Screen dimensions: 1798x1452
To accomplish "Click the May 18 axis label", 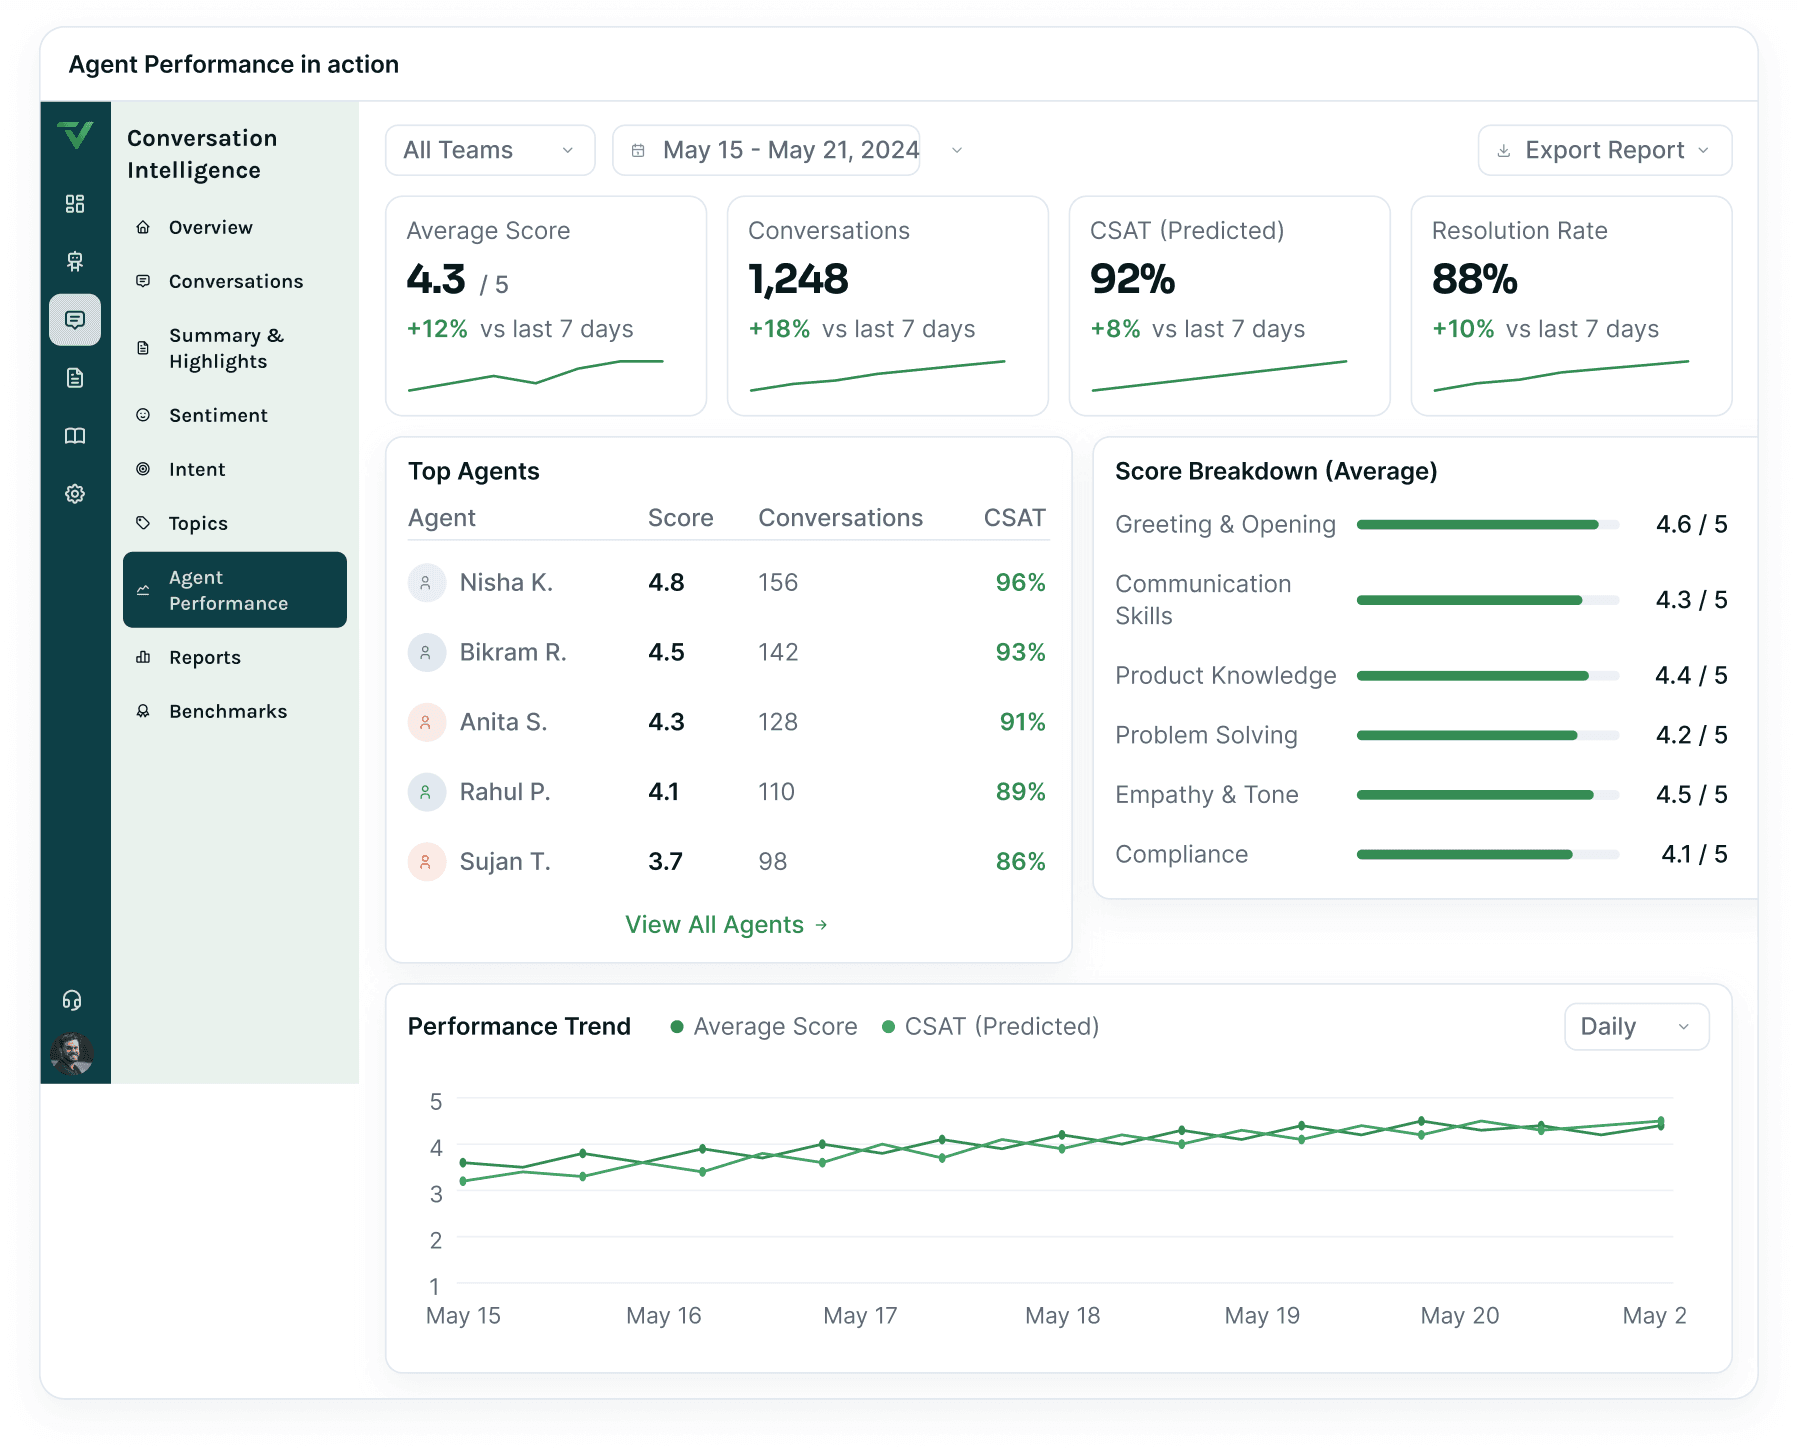I will [1062, 1316].
